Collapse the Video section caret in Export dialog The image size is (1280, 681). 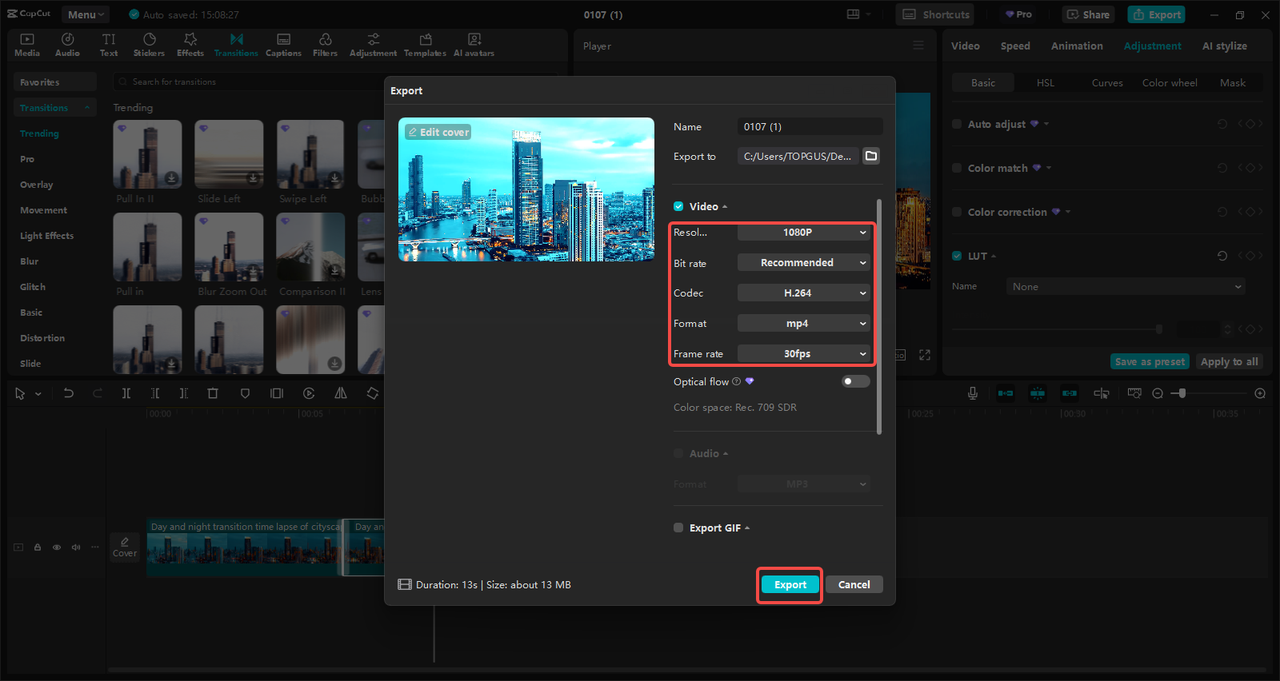click(x=725, y=207)
